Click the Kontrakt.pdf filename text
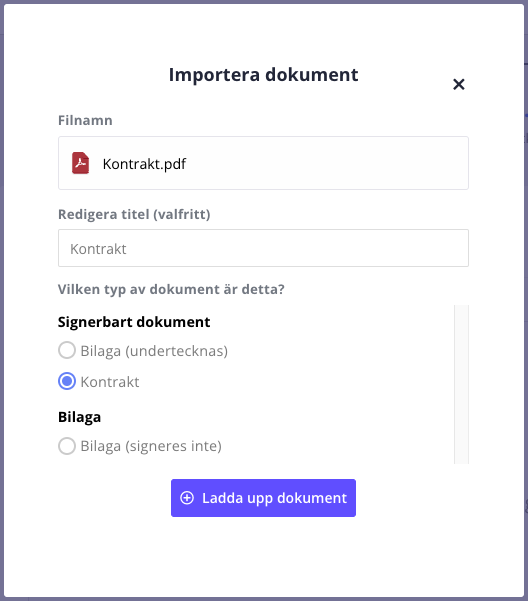The height and width of the screenshot is (601, 528). 144,164
